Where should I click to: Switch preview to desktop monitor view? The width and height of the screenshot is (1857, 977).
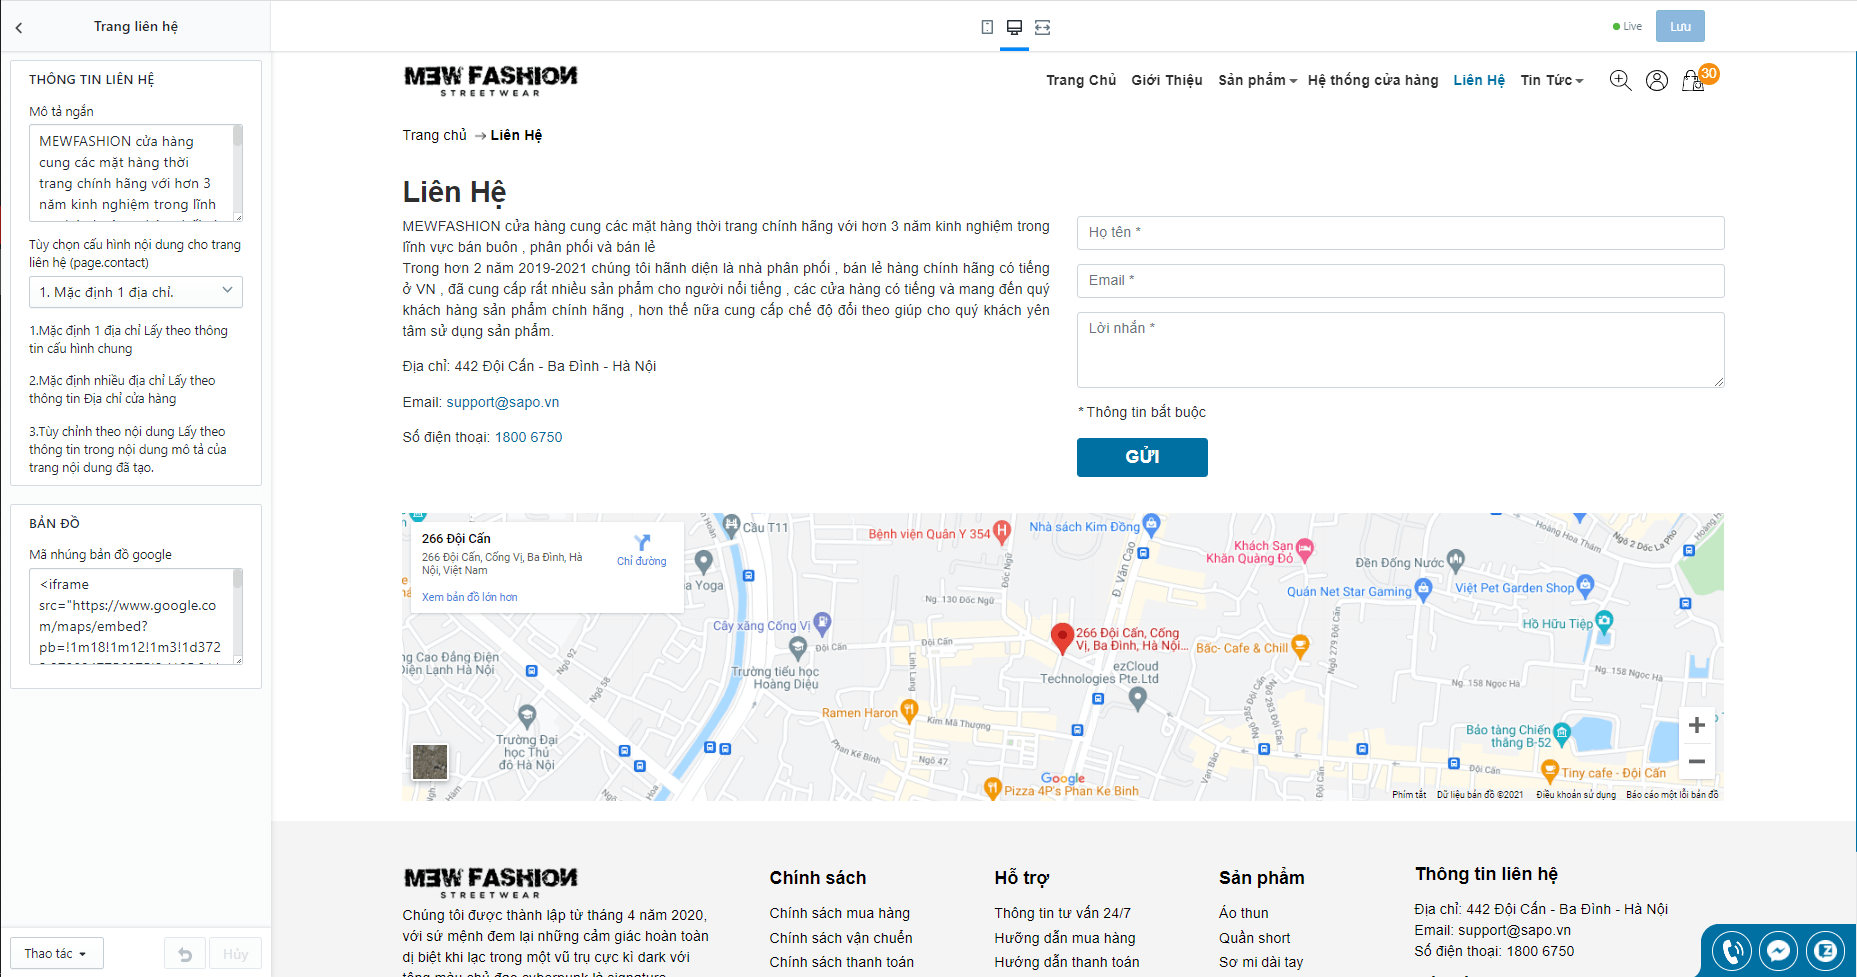1014,27
